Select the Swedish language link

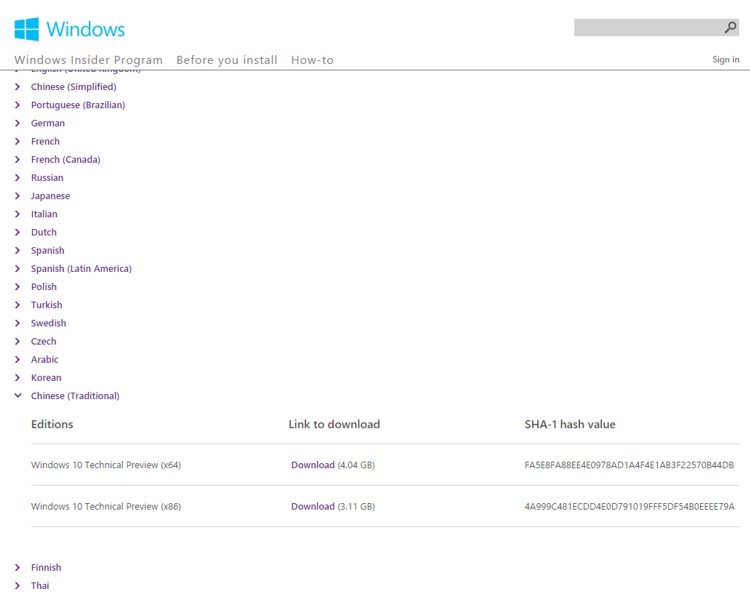[48, 323]
